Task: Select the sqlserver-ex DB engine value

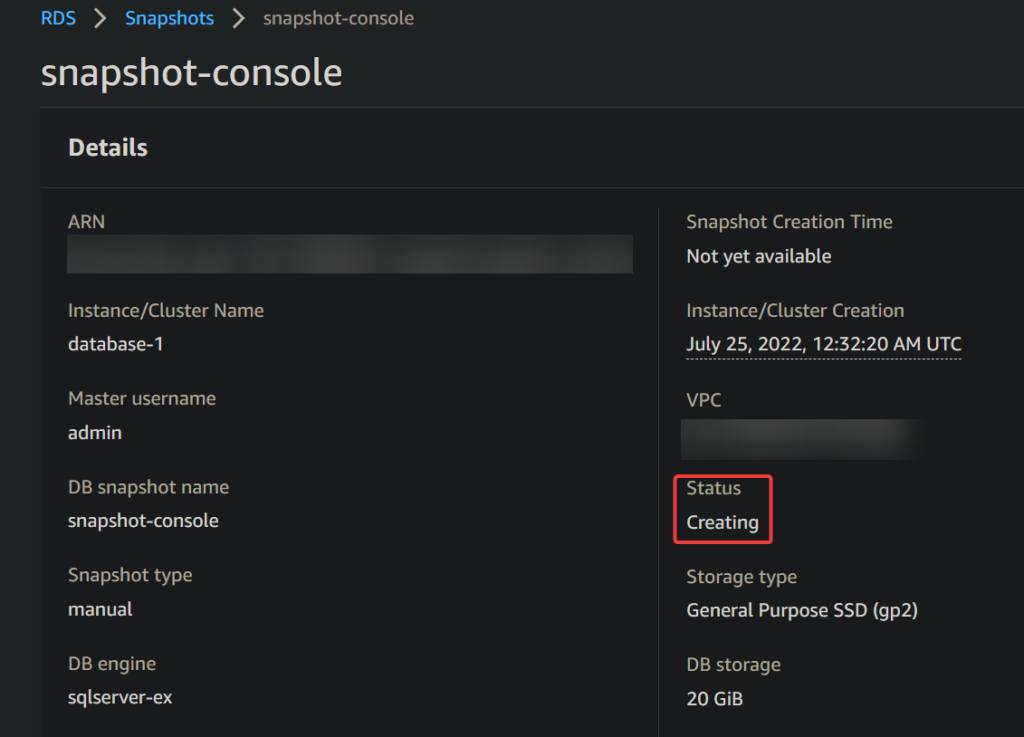Action: (x=120, y=698)
